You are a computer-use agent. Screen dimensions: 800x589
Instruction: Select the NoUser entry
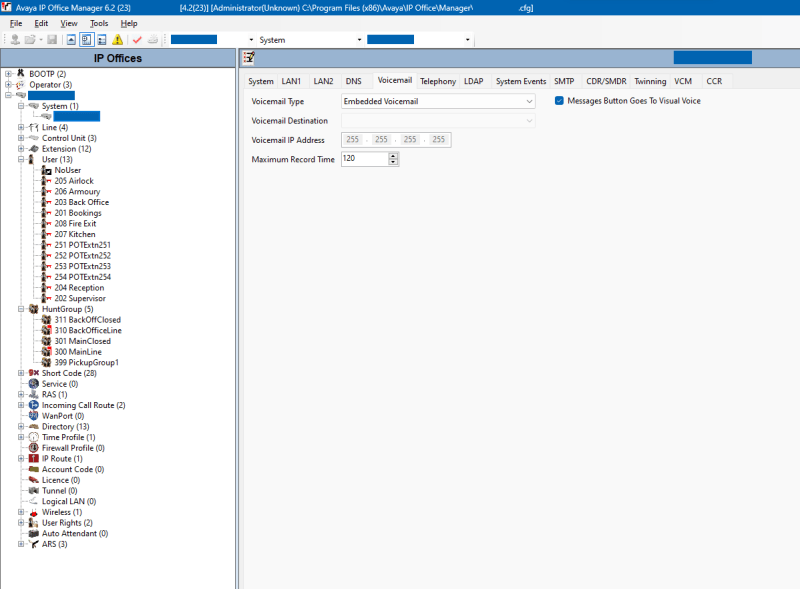coord(68,170)
